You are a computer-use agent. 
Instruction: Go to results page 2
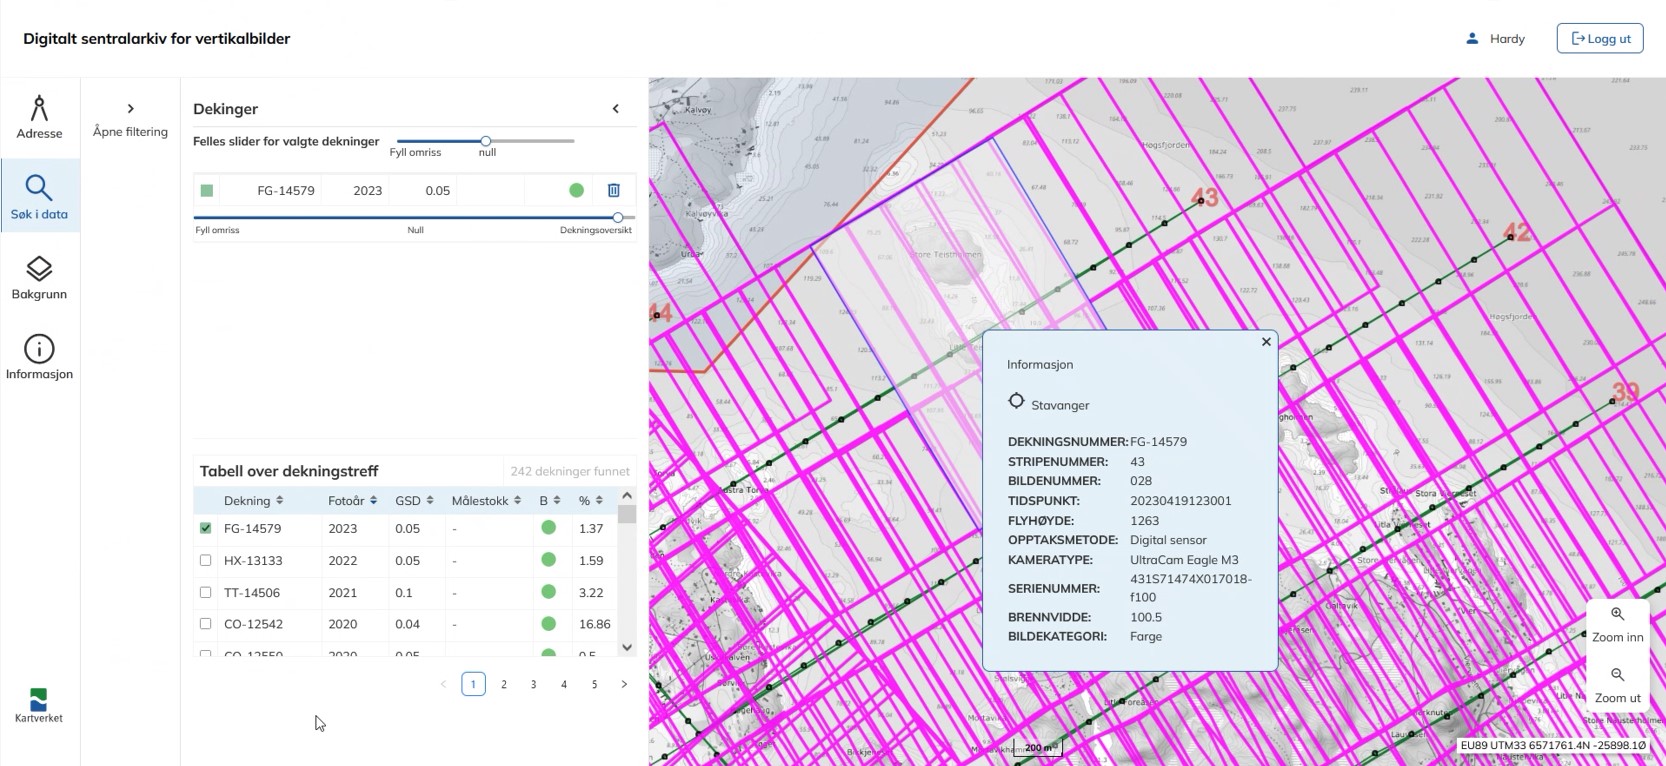pos(504,684)
